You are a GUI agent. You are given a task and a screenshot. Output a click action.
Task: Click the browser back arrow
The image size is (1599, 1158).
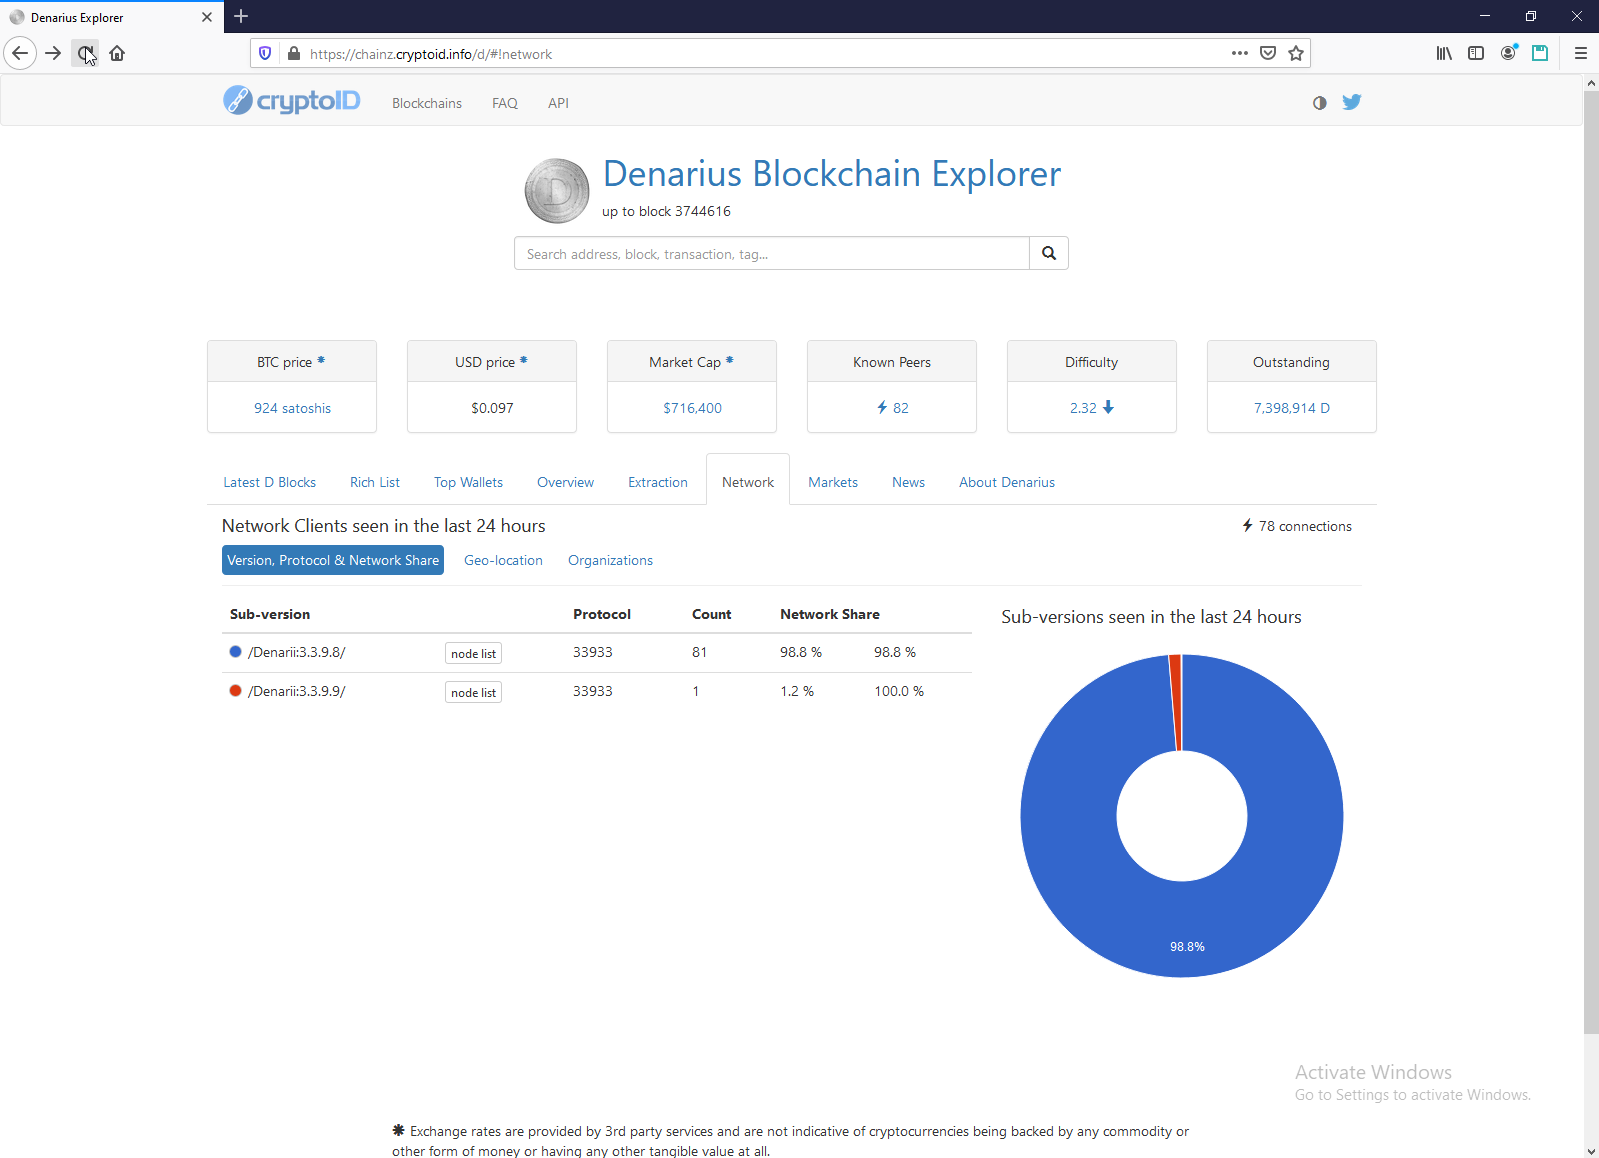[20, 53]
